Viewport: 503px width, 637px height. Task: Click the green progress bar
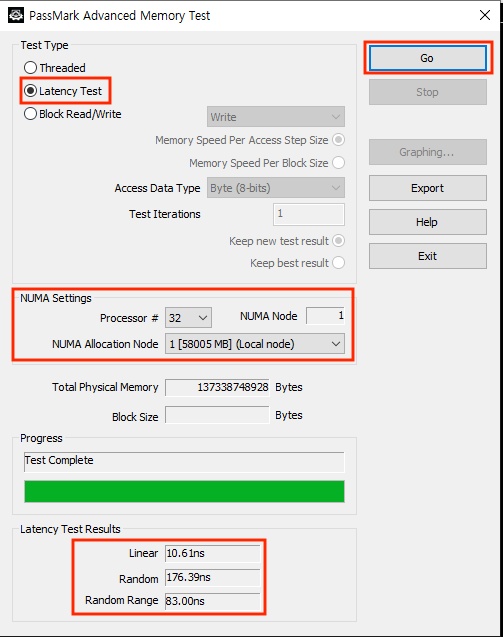(x=184, y=492)
